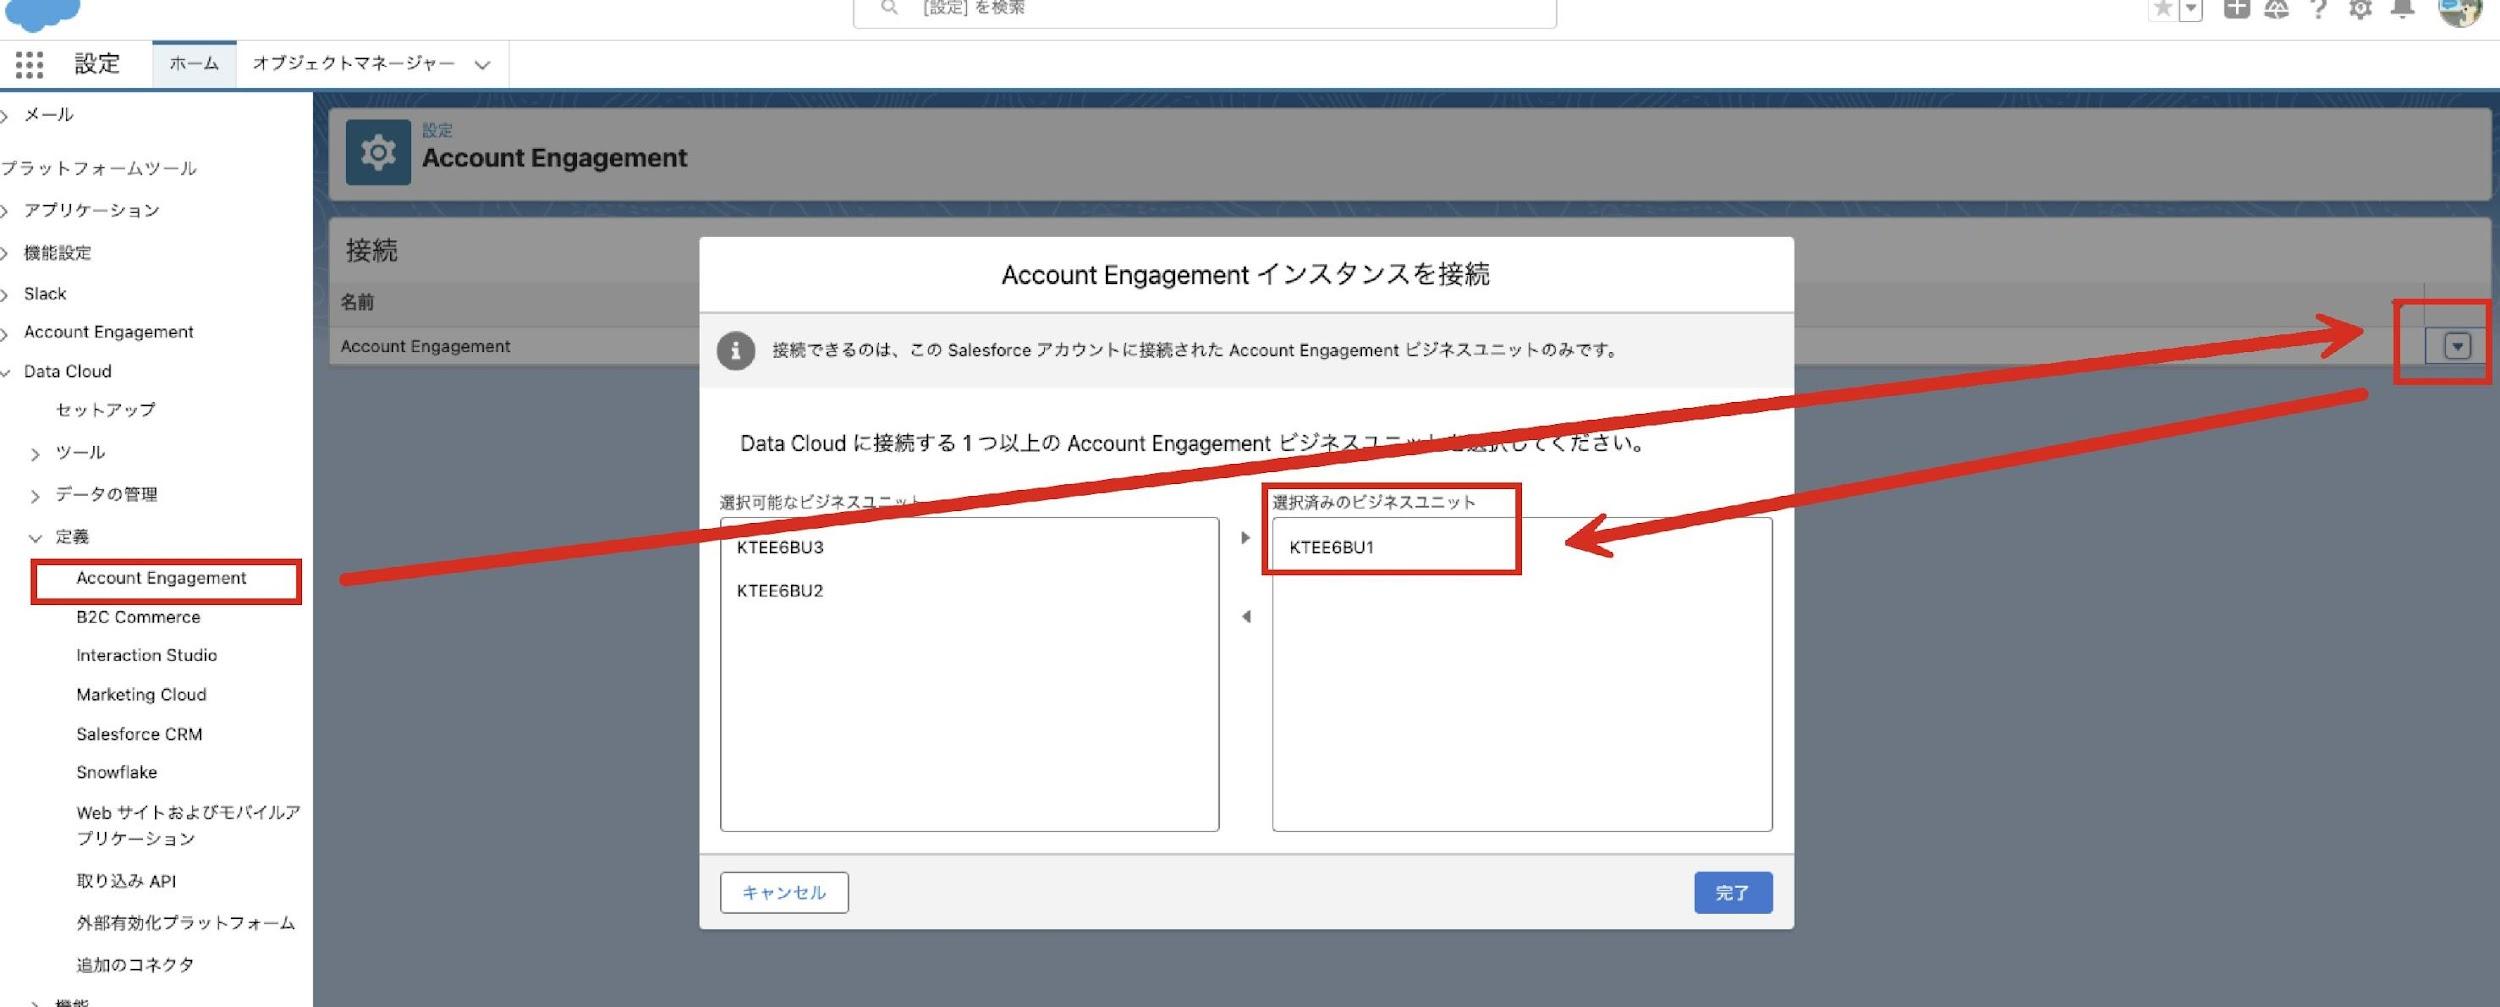Open the favorites list dropdown arrow
The image size is (2500, 1007).
point(2191,9)
